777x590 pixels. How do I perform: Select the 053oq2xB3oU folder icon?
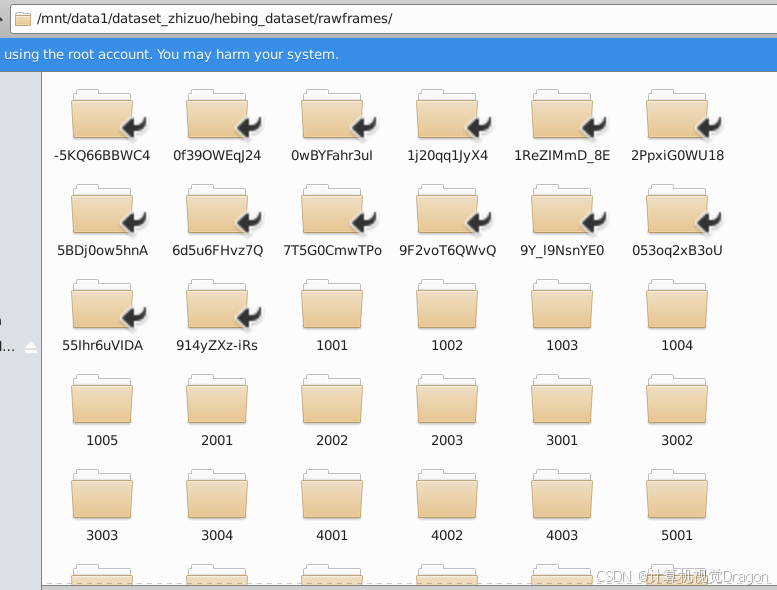point(677,209)
